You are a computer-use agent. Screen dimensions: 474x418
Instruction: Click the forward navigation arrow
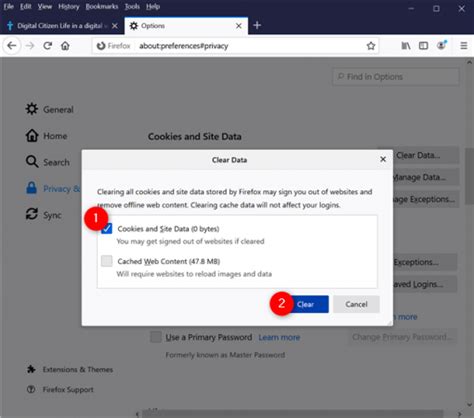[30, 46]
